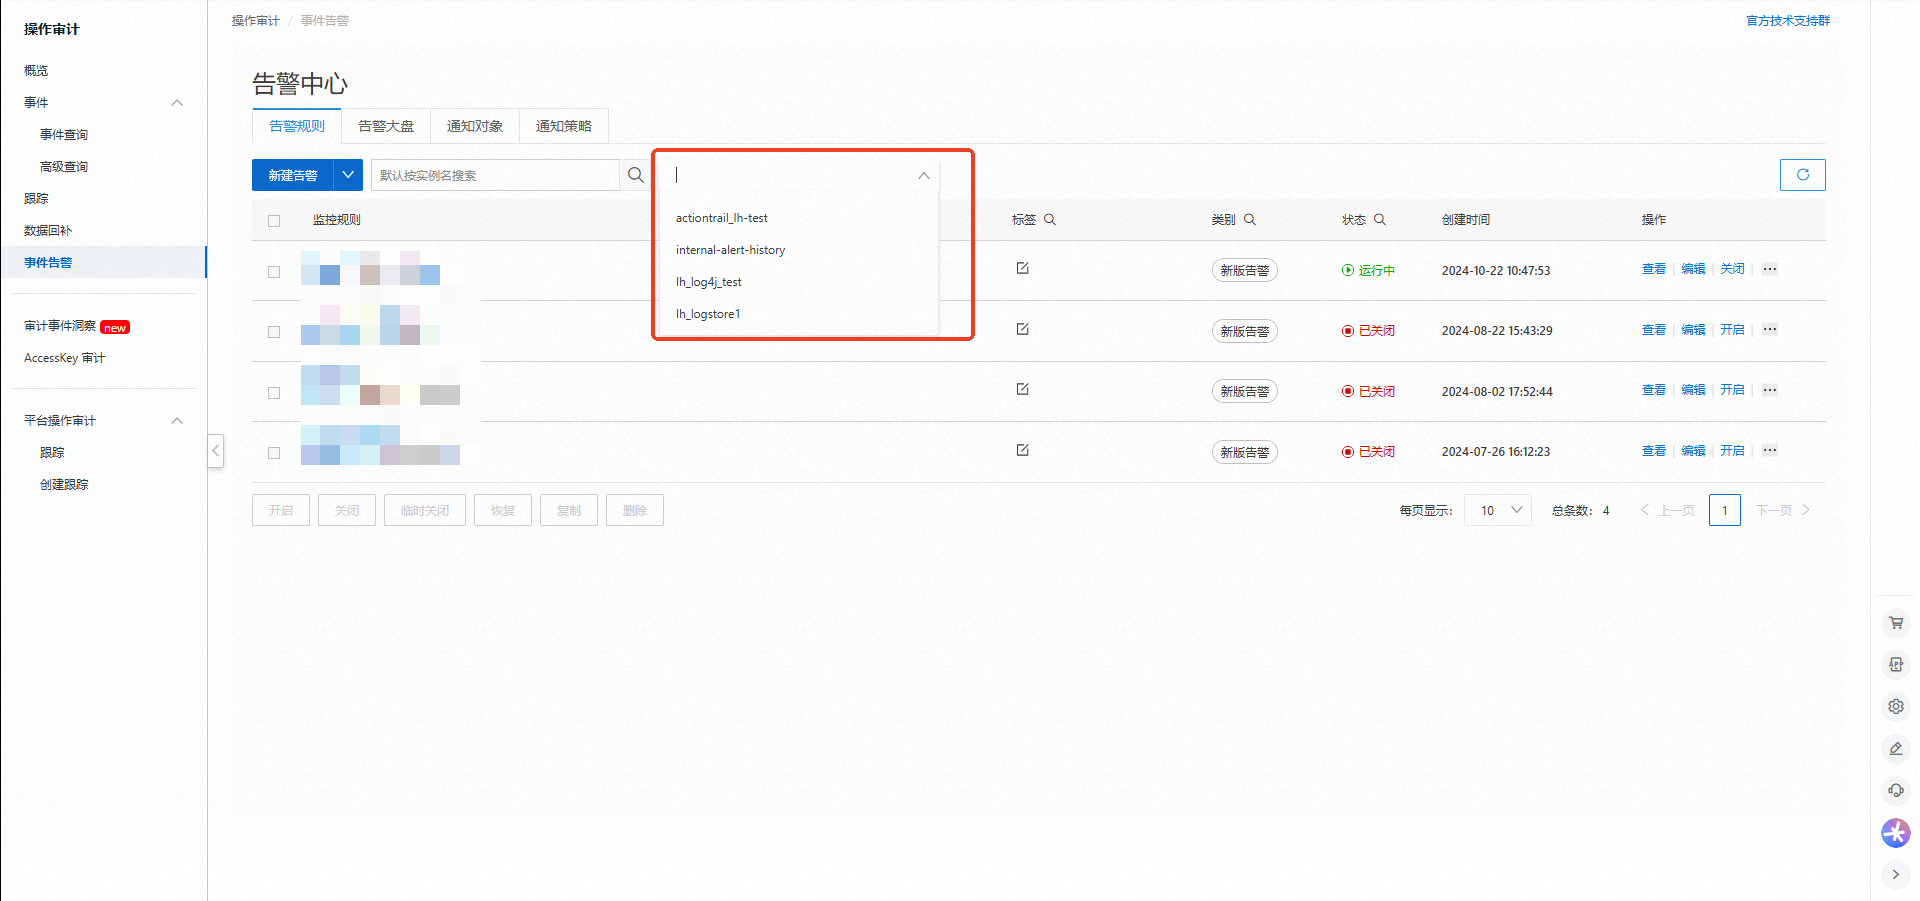Click the search magnifier next to instance search box
The image size is (1920, 901).
[x=636, y=175]
